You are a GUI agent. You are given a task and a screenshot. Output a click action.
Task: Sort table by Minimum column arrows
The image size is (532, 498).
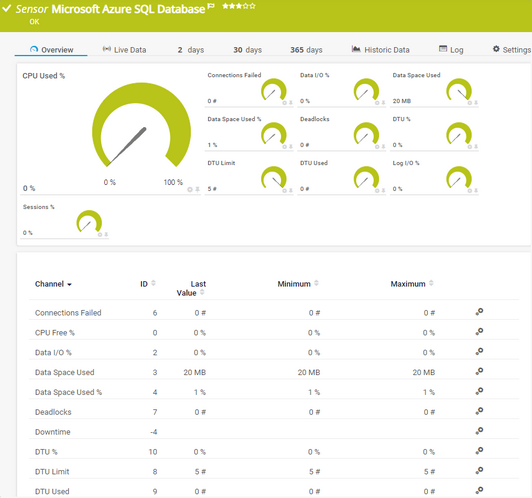tap(316, 283)
